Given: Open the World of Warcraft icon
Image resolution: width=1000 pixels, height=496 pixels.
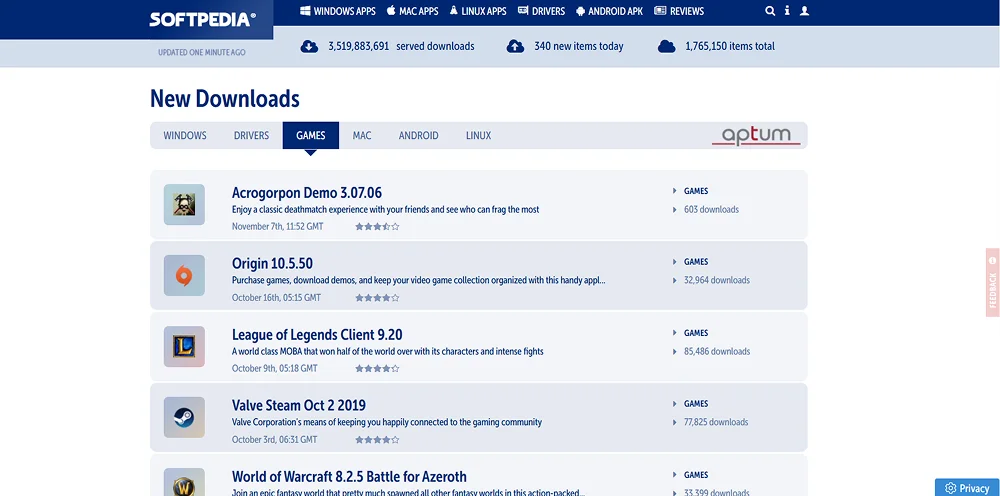Looking at the screenshot, I should pyautogui.click(x=184, y=482).
